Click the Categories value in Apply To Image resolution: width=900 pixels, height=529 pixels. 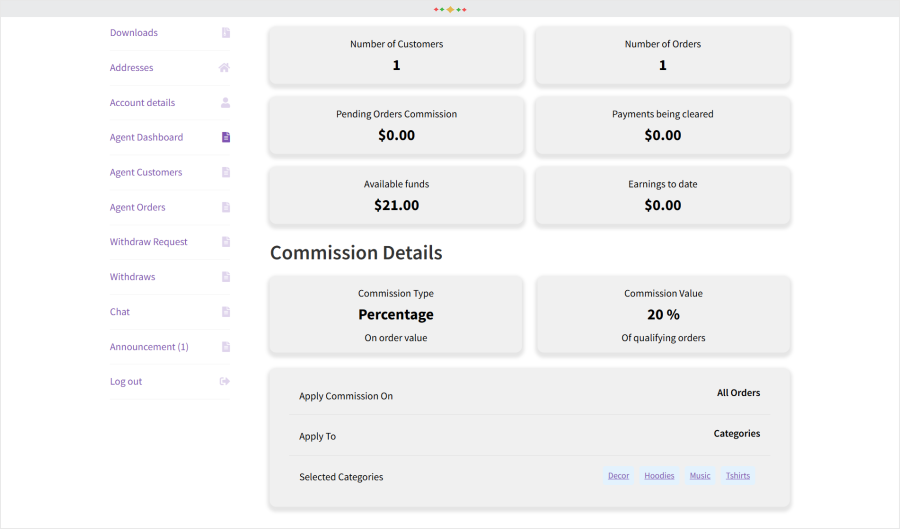tap(737, 434)
